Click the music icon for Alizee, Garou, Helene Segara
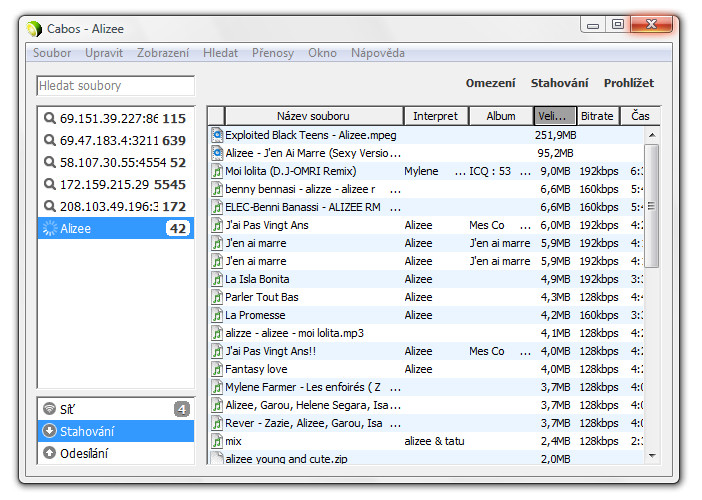The width and height of the screenshot is (702, 500). [217, 405]
